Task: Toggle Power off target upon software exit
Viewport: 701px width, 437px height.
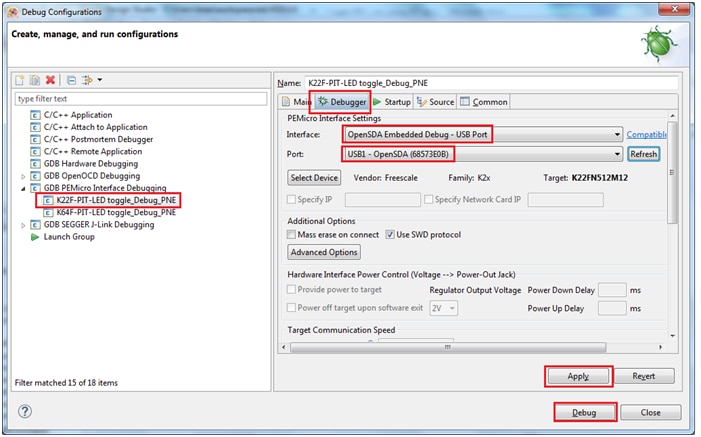Action: coord(291,308)
